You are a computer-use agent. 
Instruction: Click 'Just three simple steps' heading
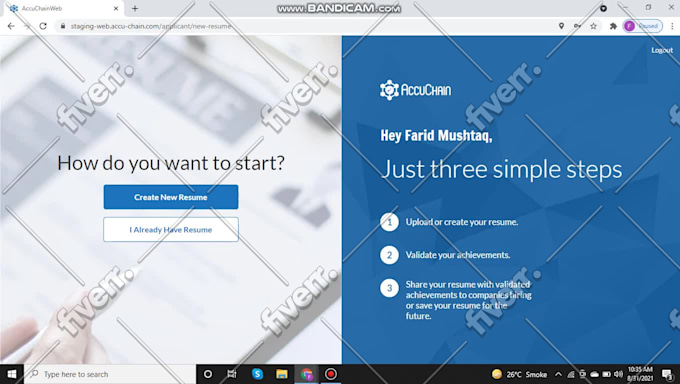[501, 169]
